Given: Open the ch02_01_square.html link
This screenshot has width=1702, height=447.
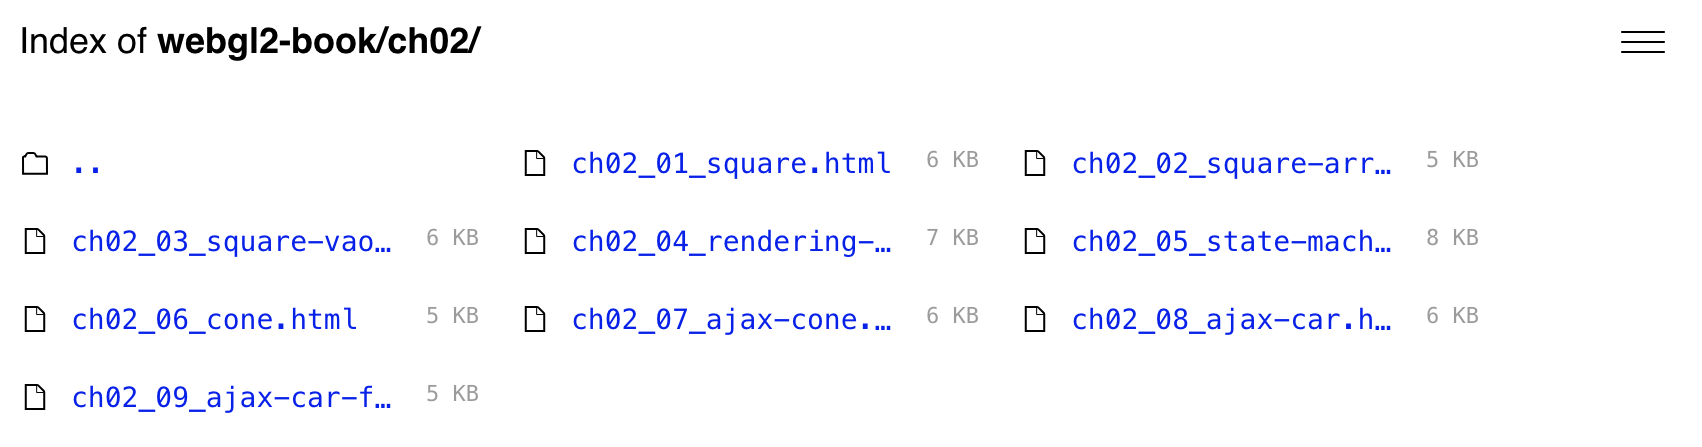Looking at the screenshot, I should click(731, 164).
